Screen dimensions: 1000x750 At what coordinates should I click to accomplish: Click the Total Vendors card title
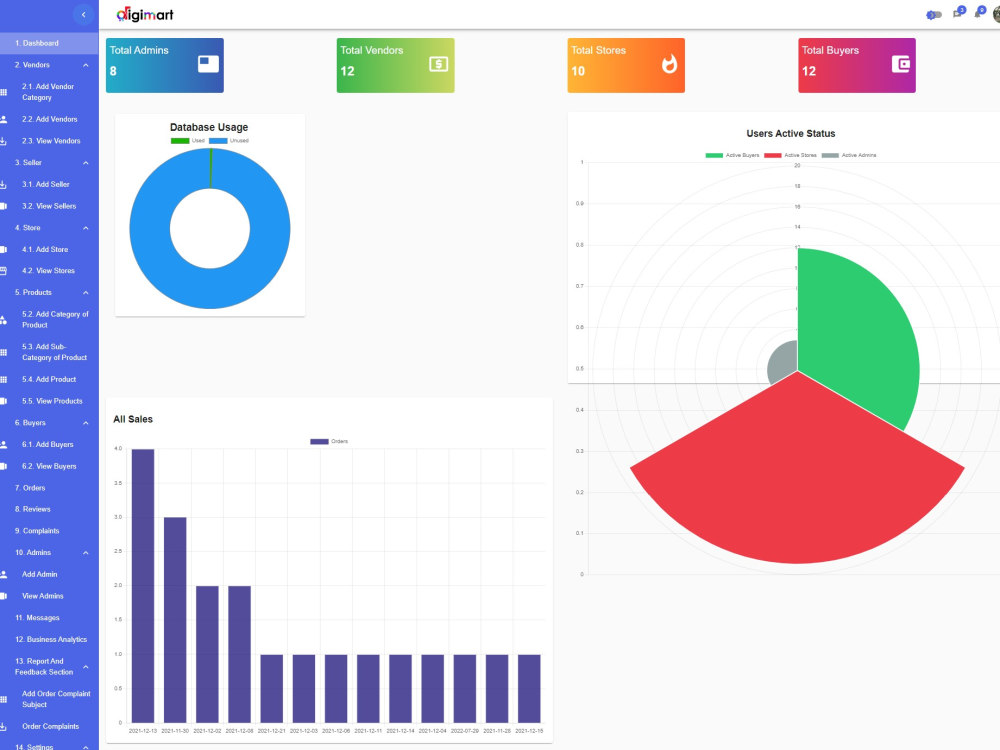[372, 50]
